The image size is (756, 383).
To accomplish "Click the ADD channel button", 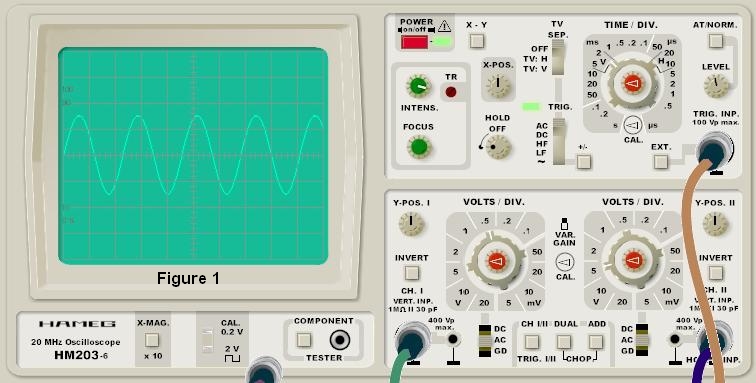I will tap(596, 342).
